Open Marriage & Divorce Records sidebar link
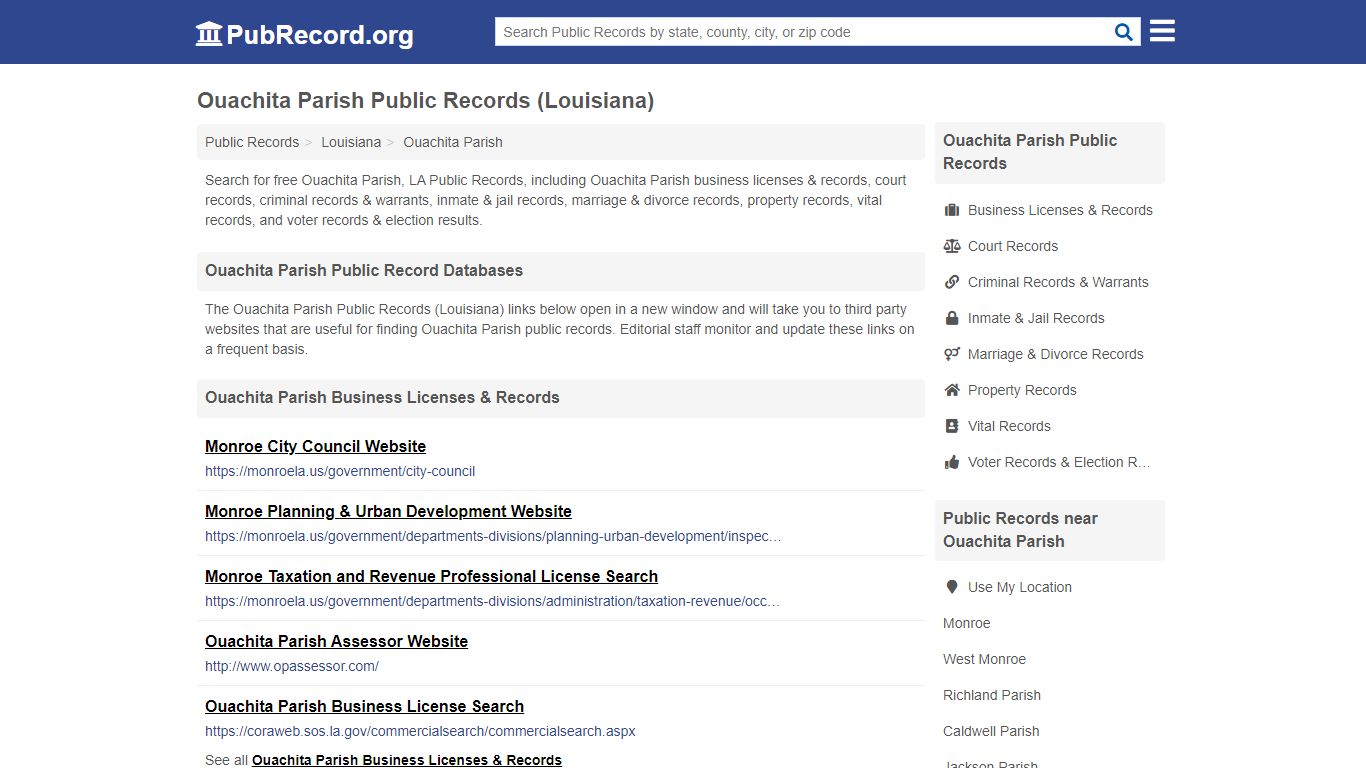This screenshot has width=1366, height=768. click(x=1055, y=354)
